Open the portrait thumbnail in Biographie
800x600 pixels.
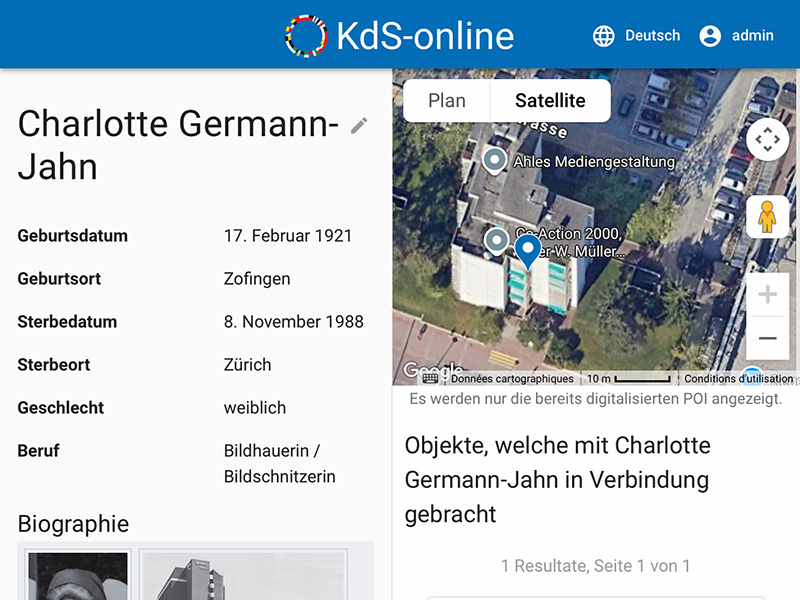coord(78,576)
